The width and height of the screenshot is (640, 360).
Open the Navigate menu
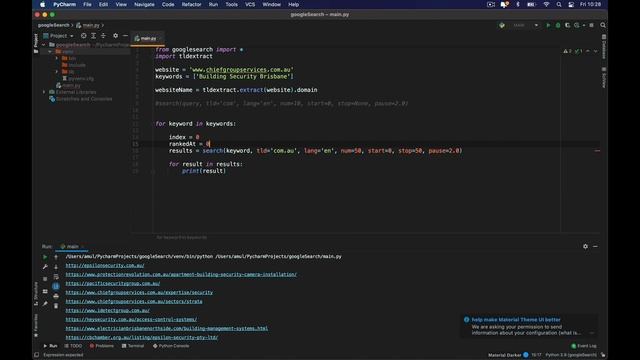coord(144,4)
